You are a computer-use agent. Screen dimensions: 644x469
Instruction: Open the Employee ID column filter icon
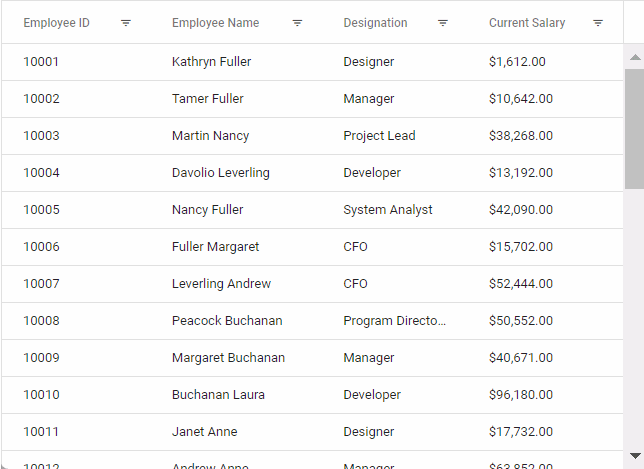point(126,23)
